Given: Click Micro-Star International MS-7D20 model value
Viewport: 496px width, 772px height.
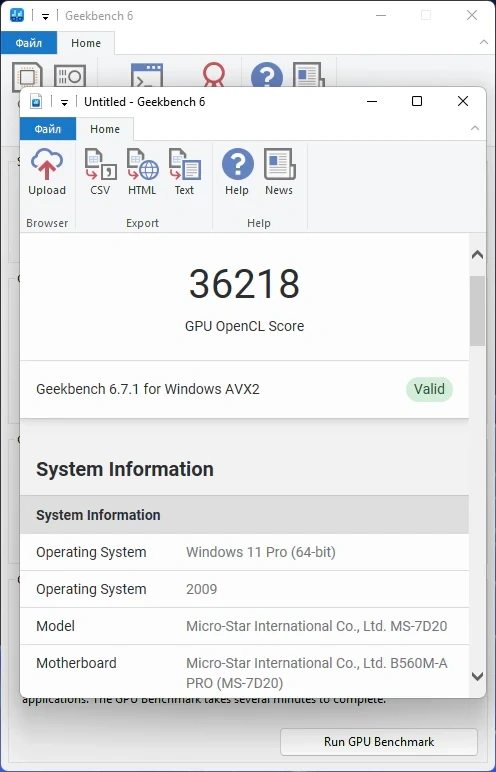Looking at the screenshot, I should click(x=317, y=626).
